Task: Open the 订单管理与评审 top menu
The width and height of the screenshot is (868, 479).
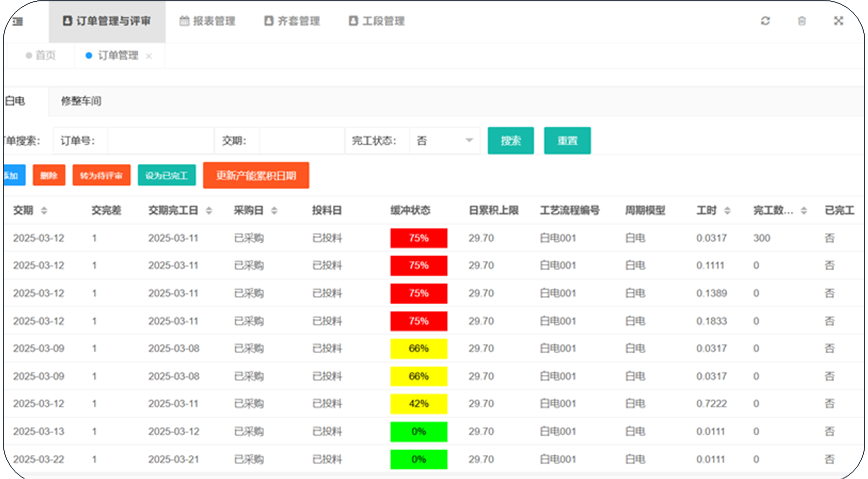Action: [x=107, y=21]
